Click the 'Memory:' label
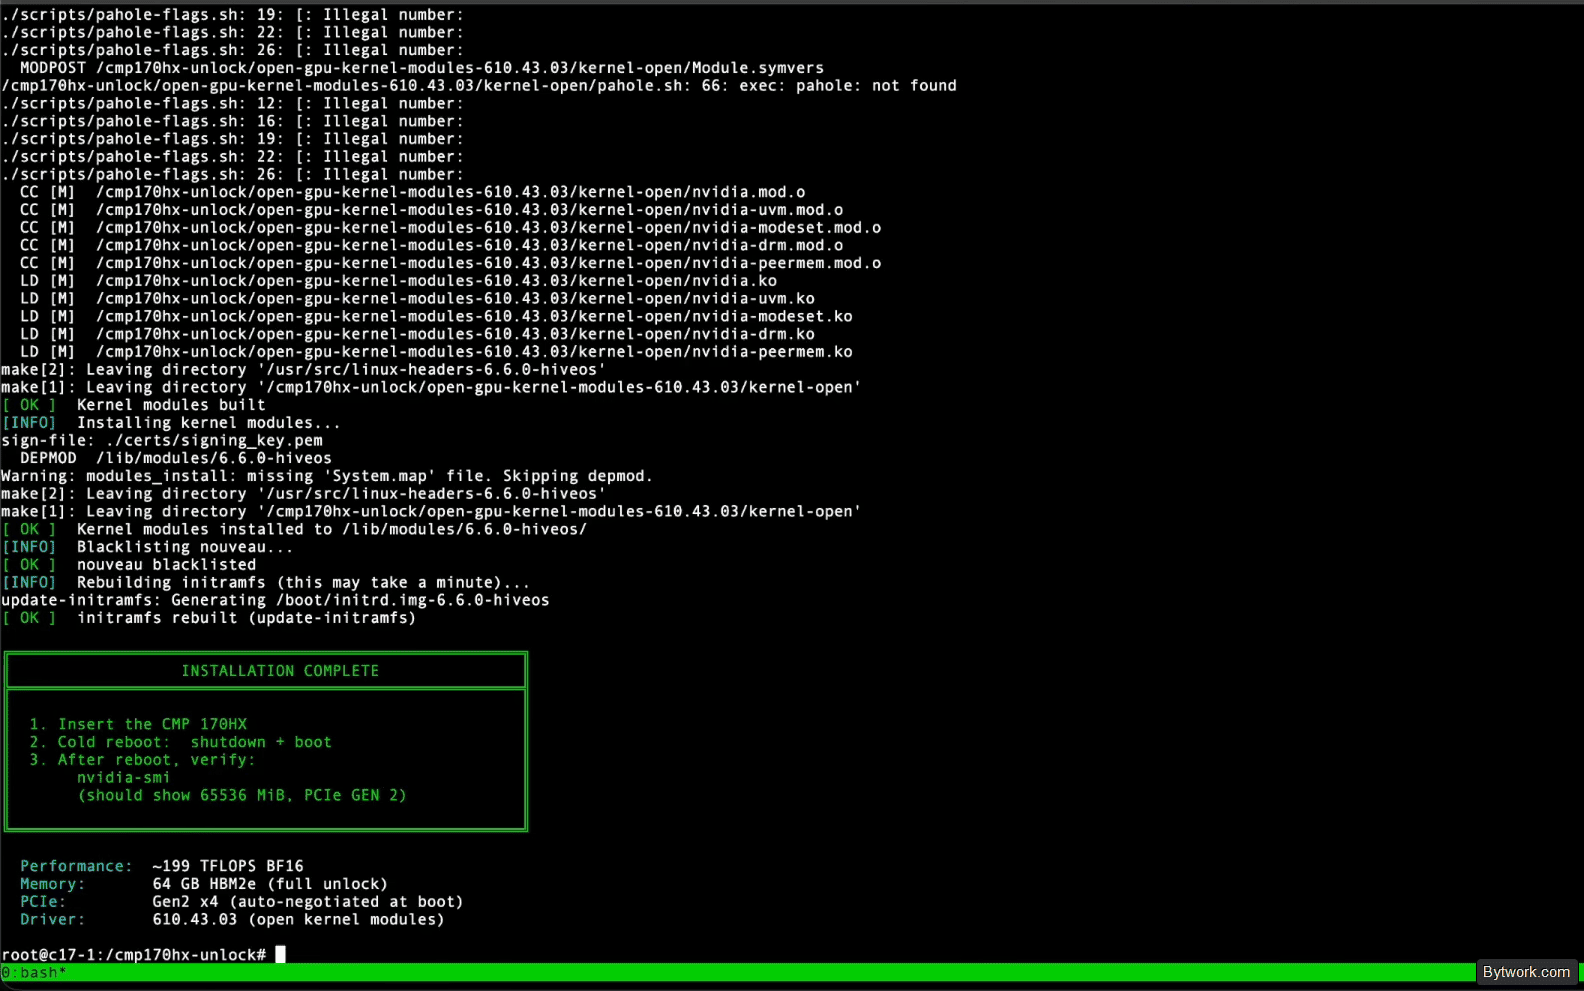1584x991 pixels. tap(53, 884)
